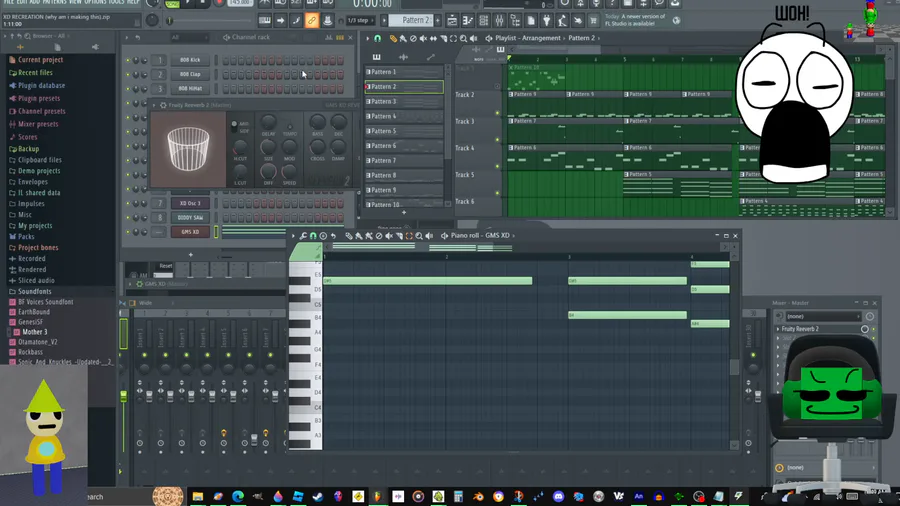Open the OPTIONS menu
This screenshot has height=506, width=900.
pyautogui.click(x=95, y=2)
